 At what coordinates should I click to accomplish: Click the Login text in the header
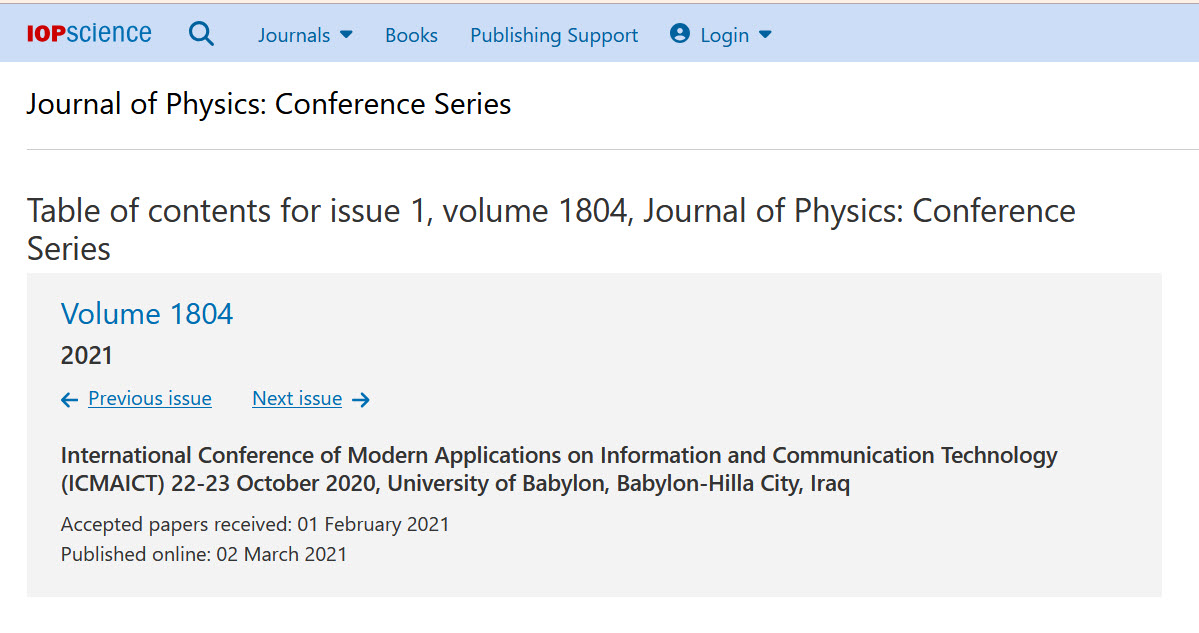point(725,35)
